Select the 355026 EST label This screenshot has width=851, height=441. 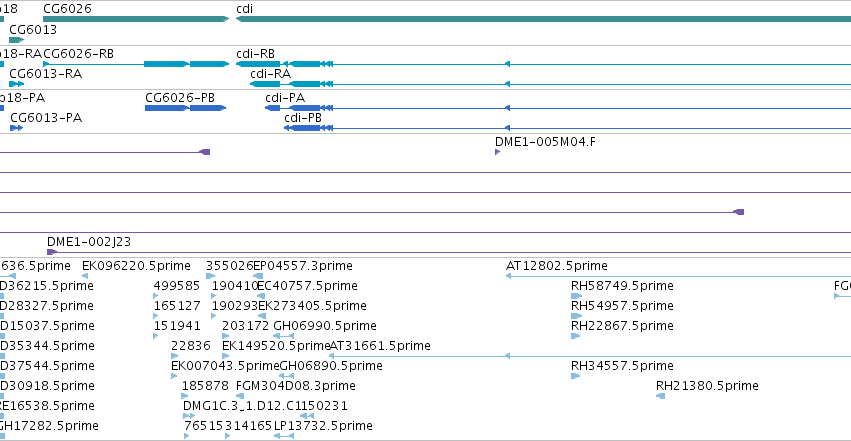point(229,266)
